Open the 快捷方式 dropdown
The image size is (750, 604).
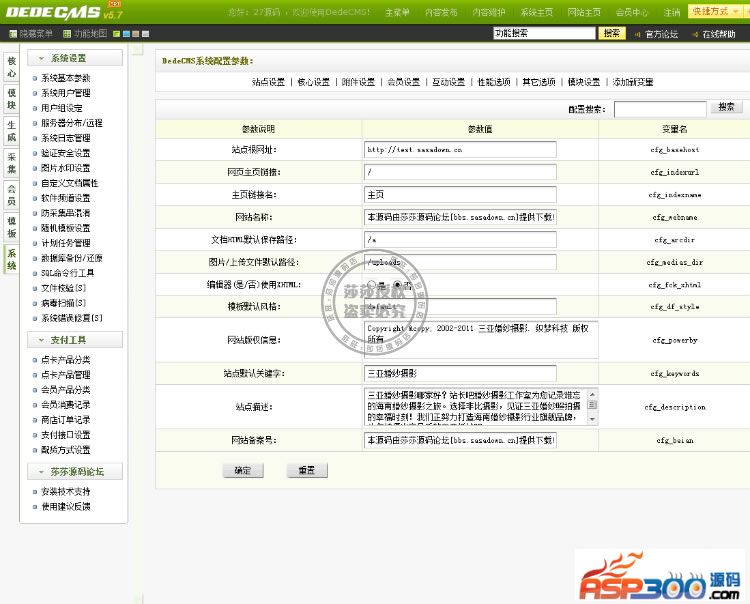pyautogui.click(x=716, y=11)
